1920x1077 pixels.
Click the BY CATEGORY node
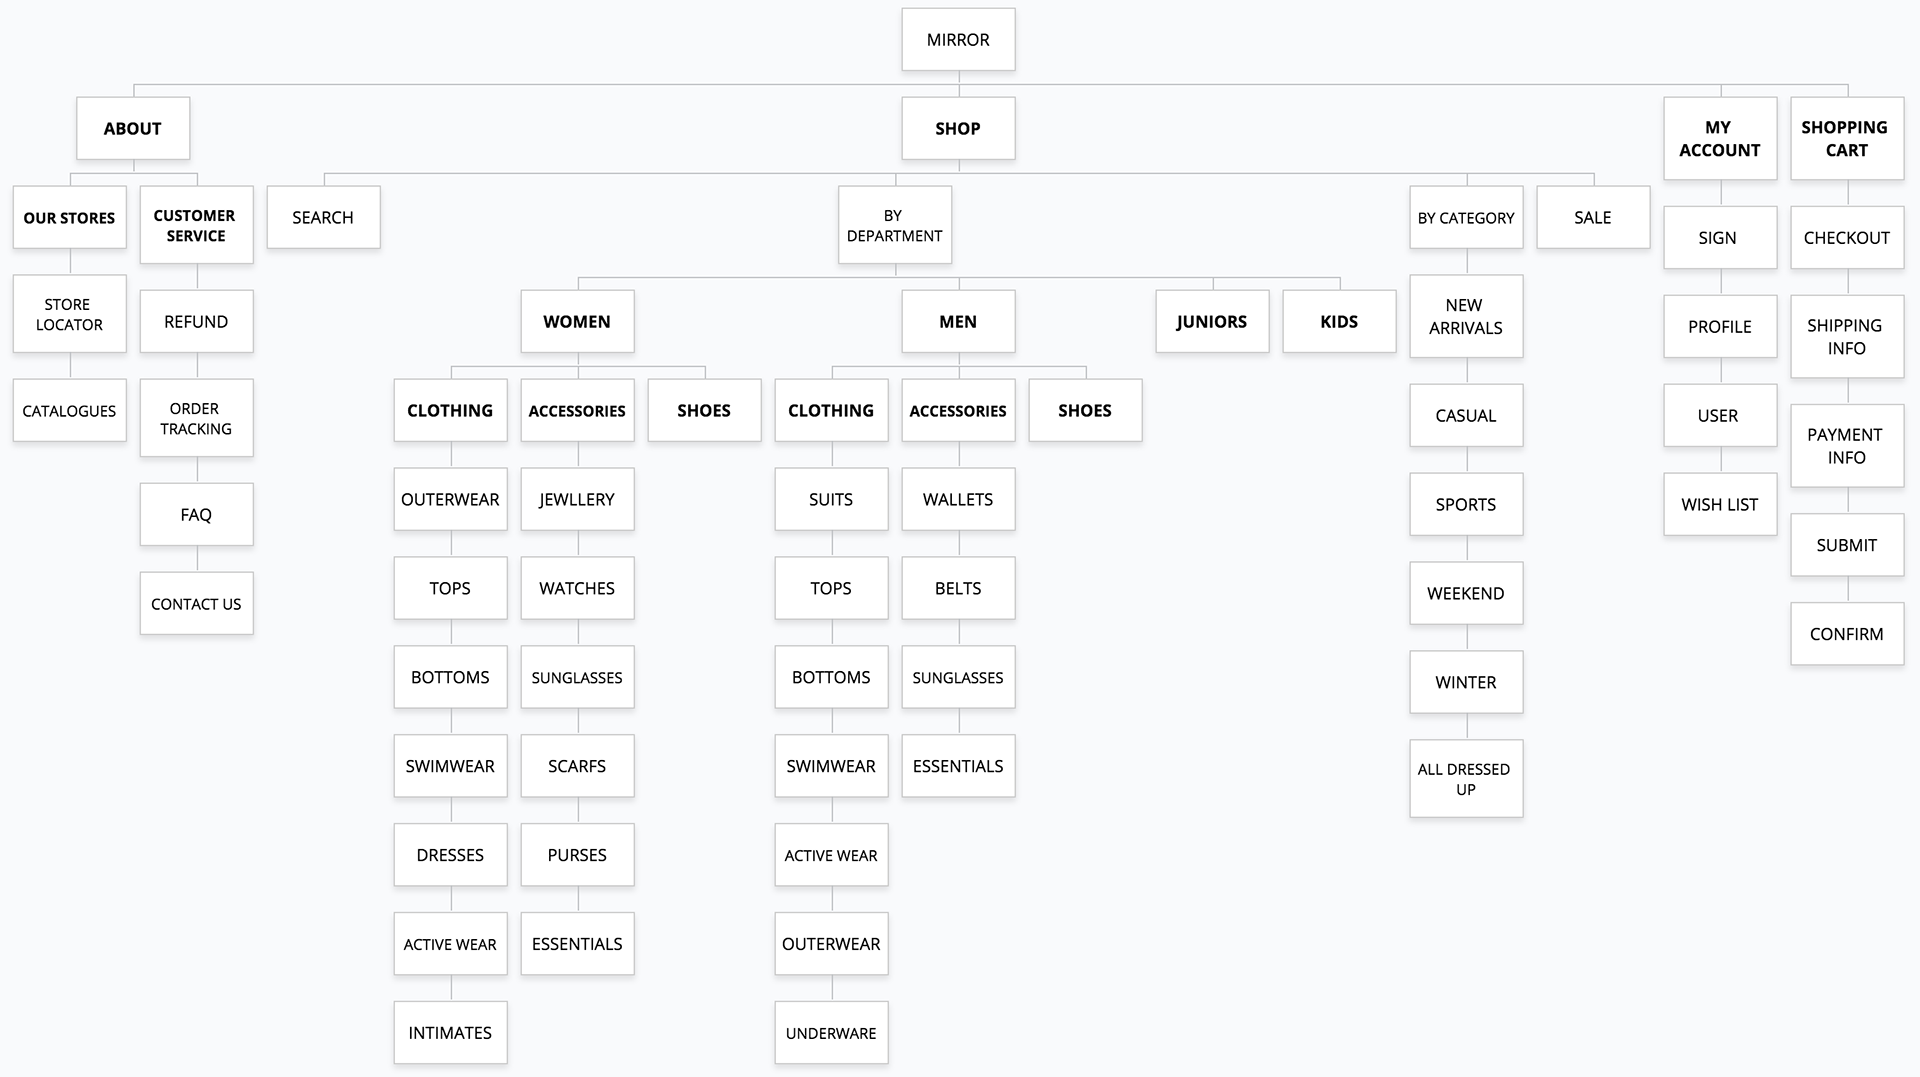click(x=1466, y=217)
